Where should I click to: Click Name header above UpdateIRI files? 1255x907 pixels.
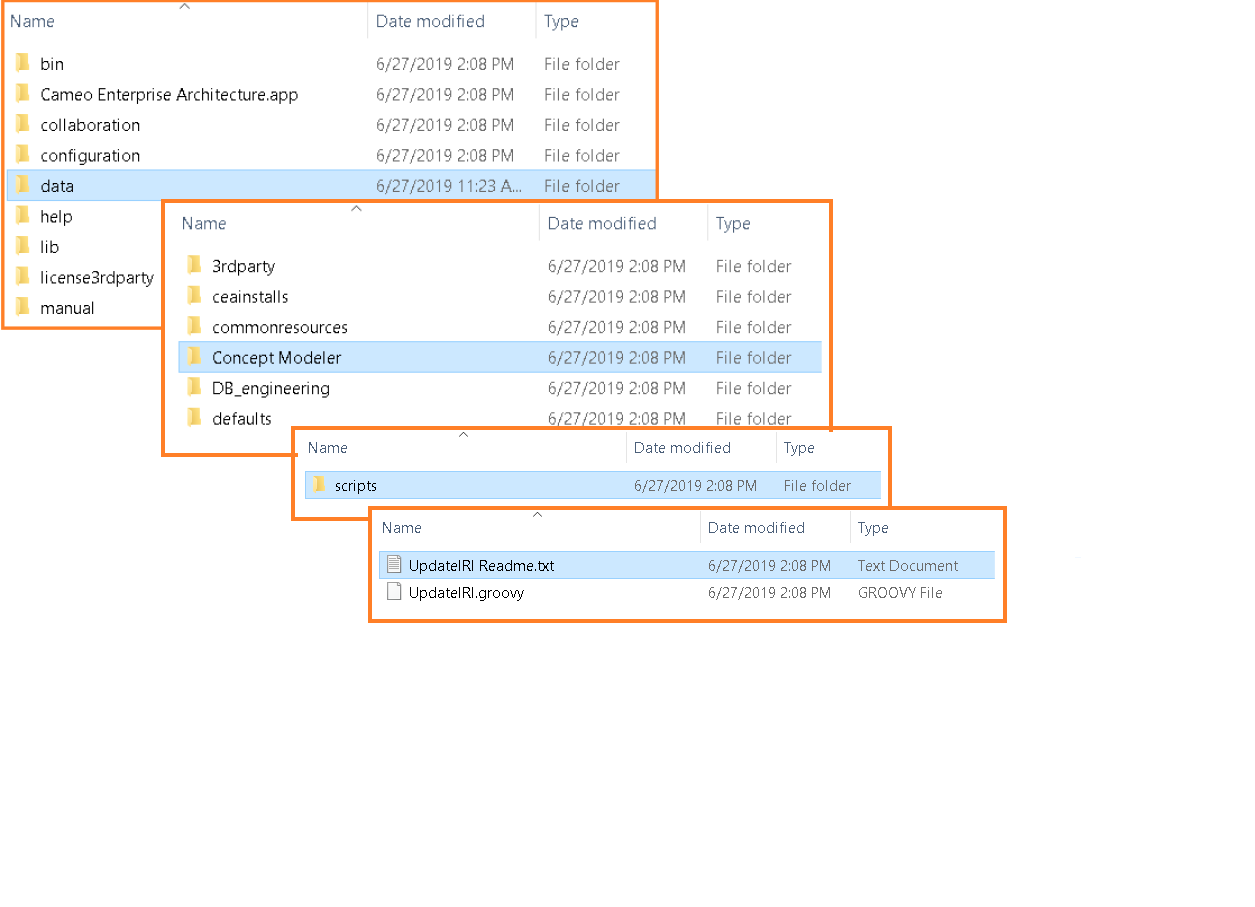tap(402, 528)
